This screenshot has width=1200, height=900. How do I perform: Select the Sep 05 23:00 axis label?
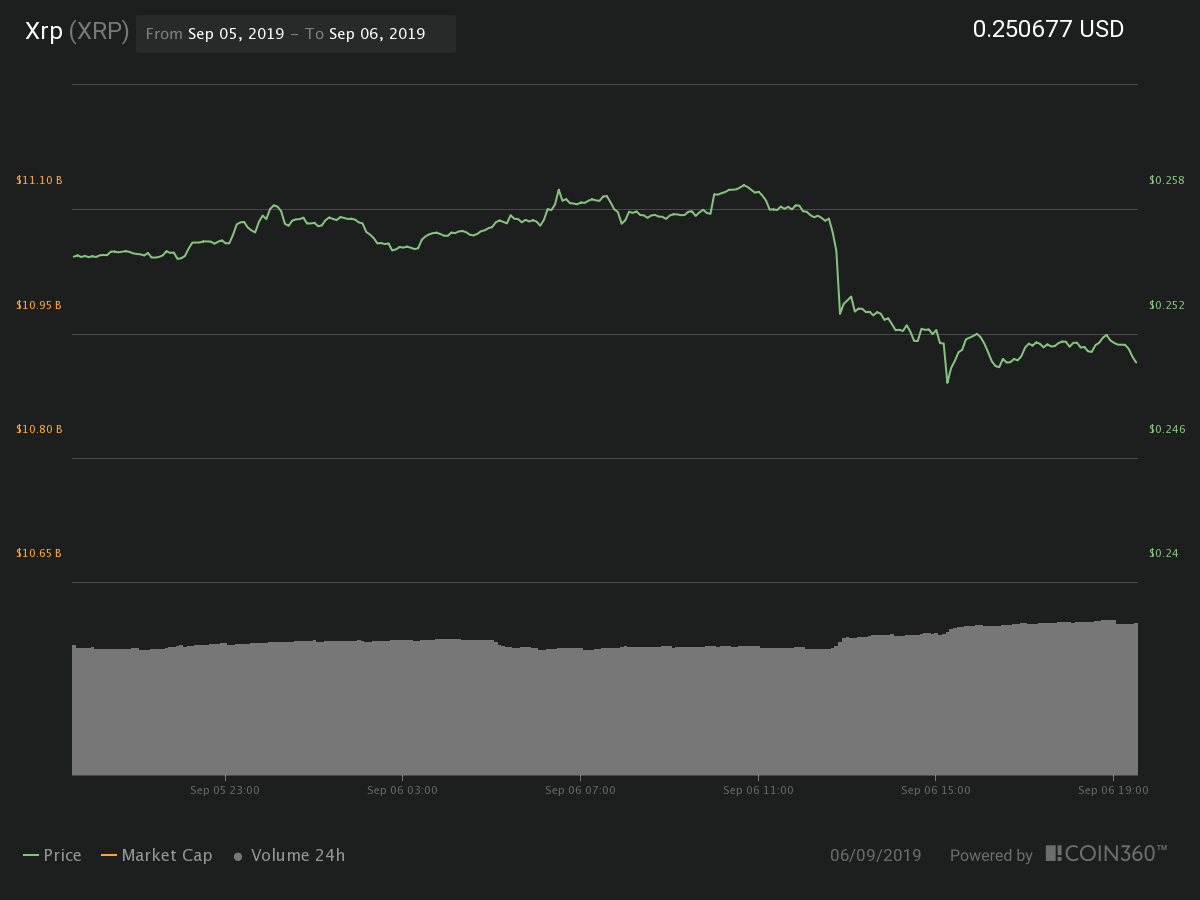225,790
